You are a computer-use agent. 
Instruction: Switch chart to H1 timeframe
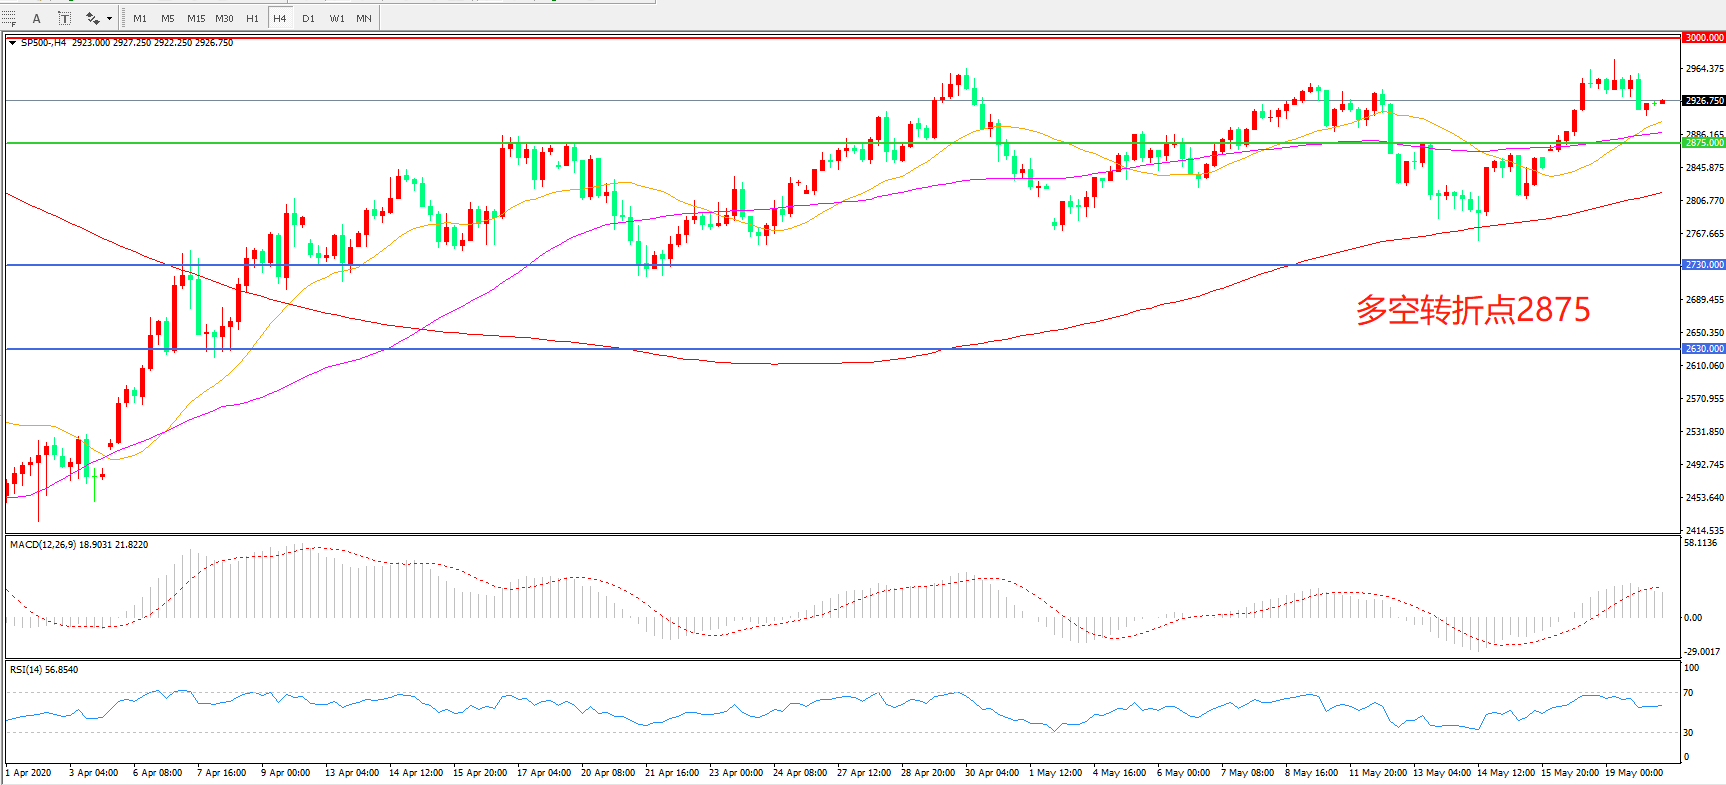[x=252, y=18]
